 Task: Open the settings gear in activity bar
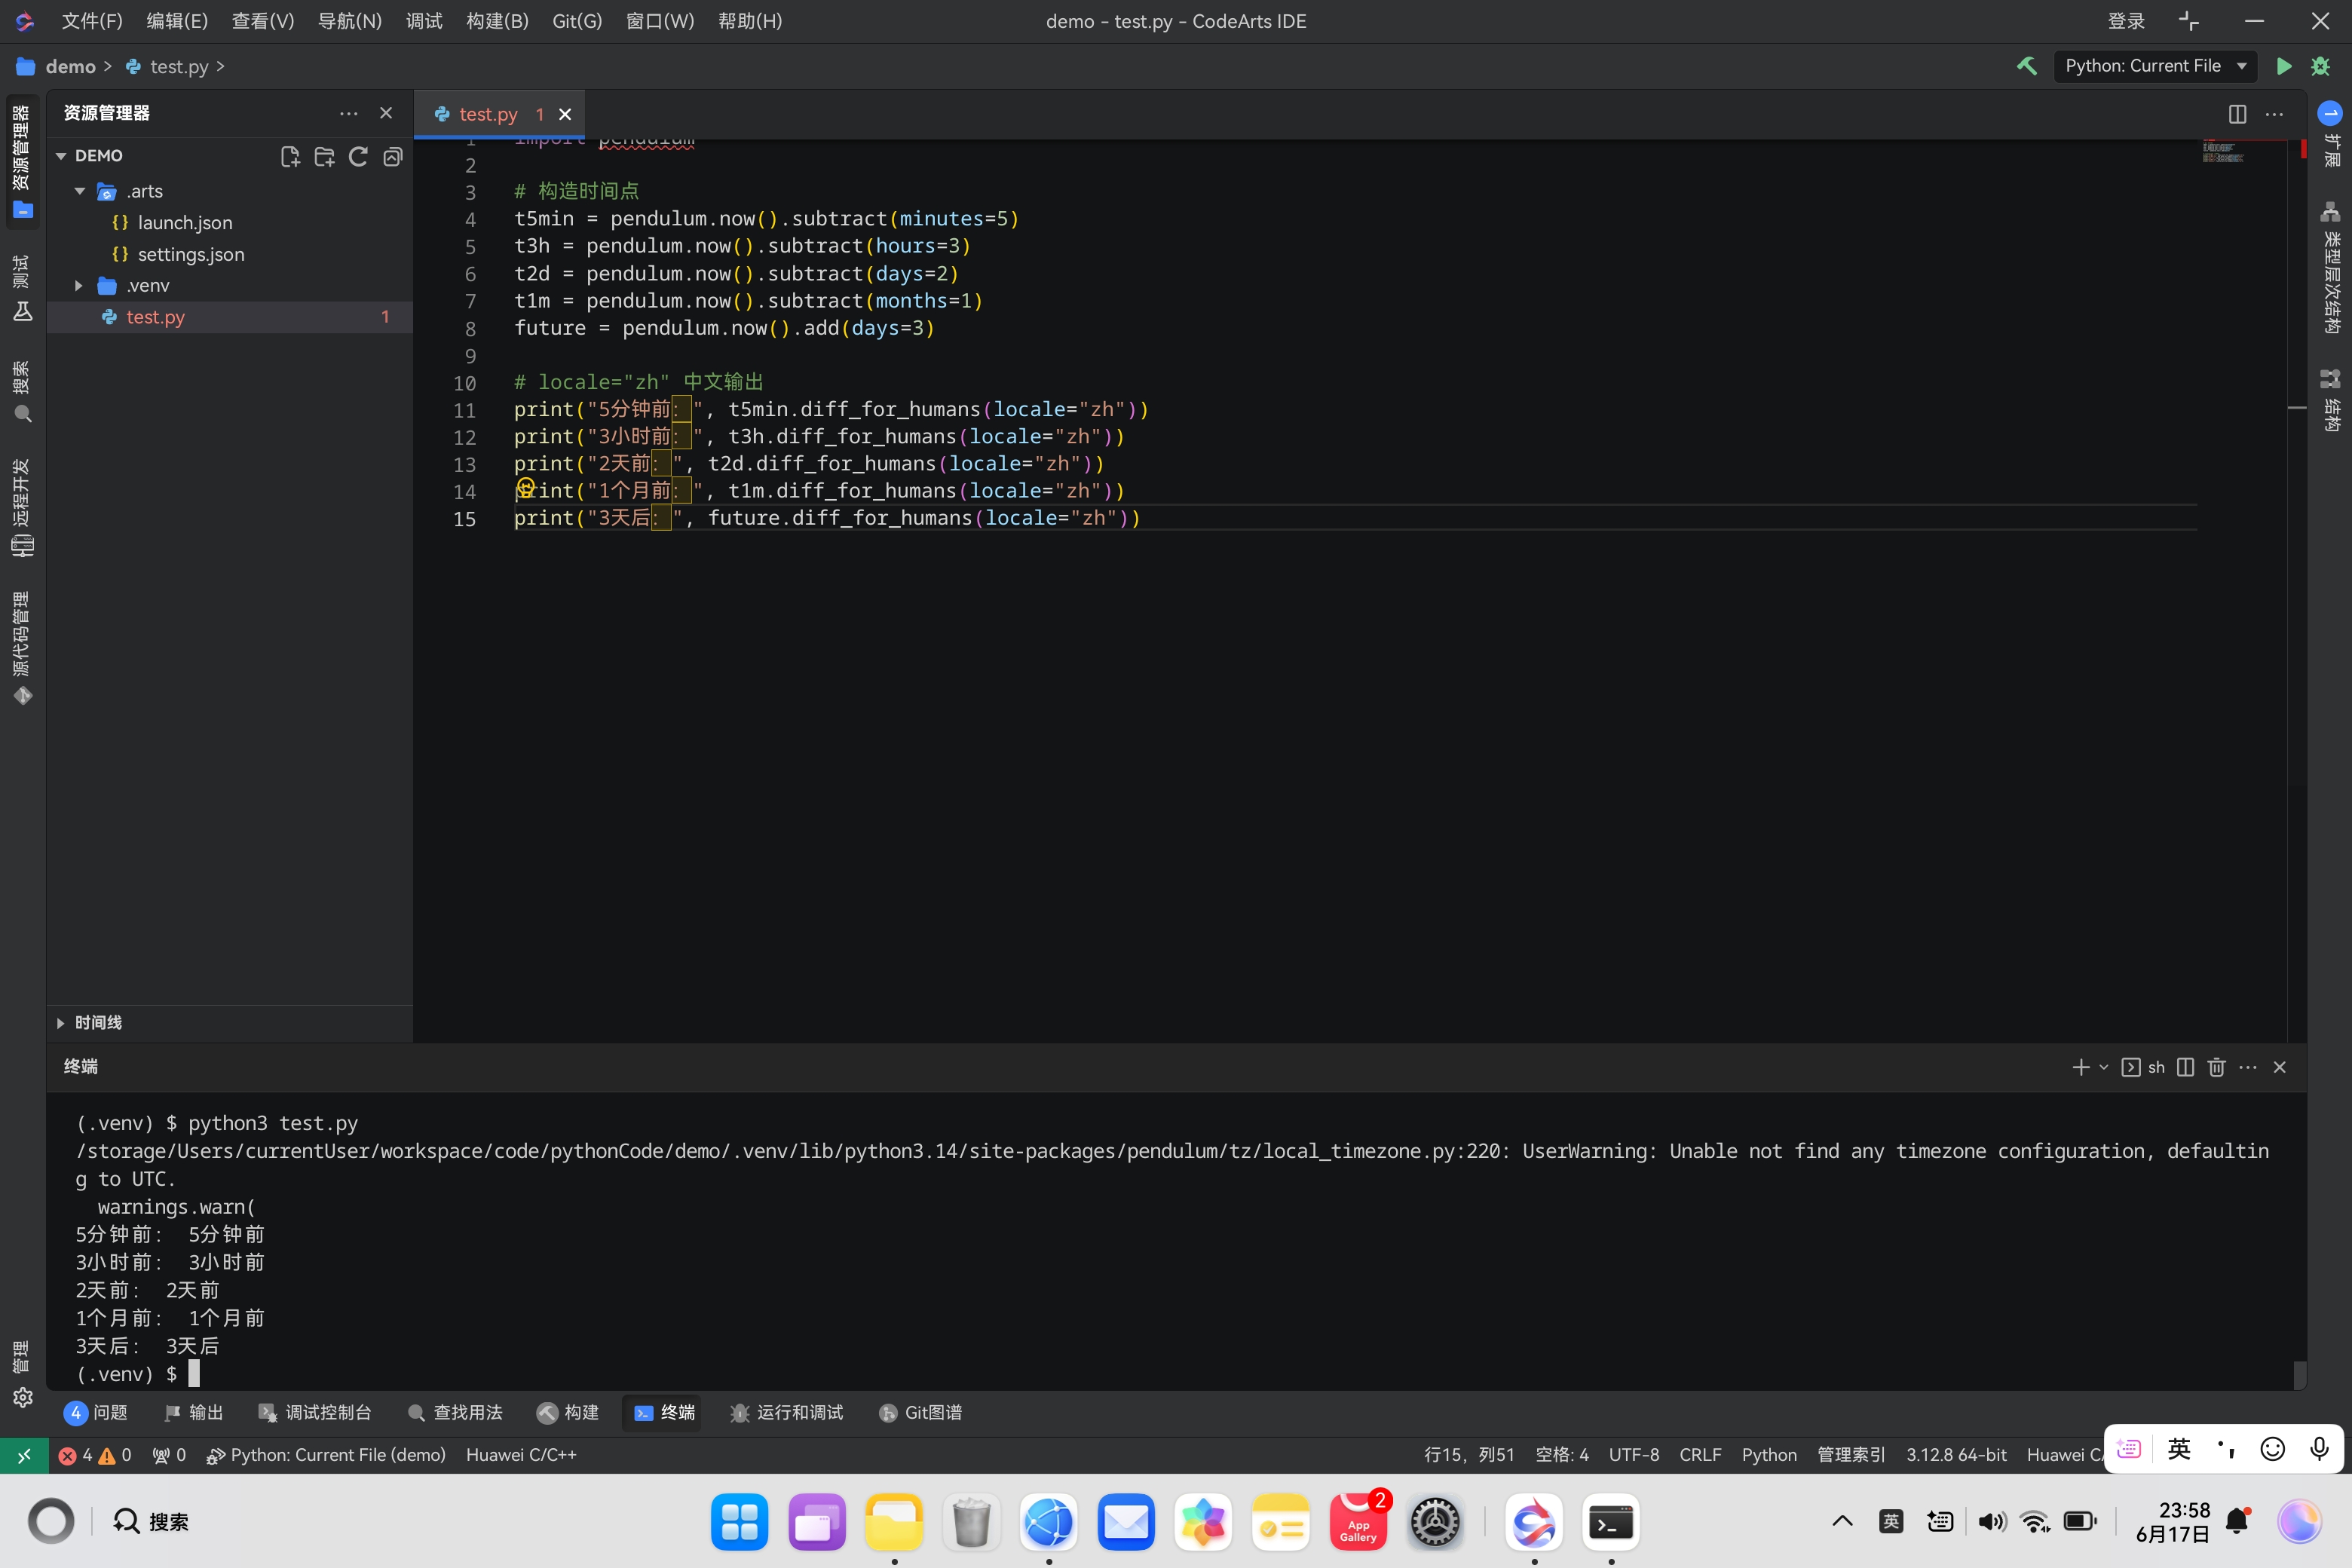tap(23, 1397)
